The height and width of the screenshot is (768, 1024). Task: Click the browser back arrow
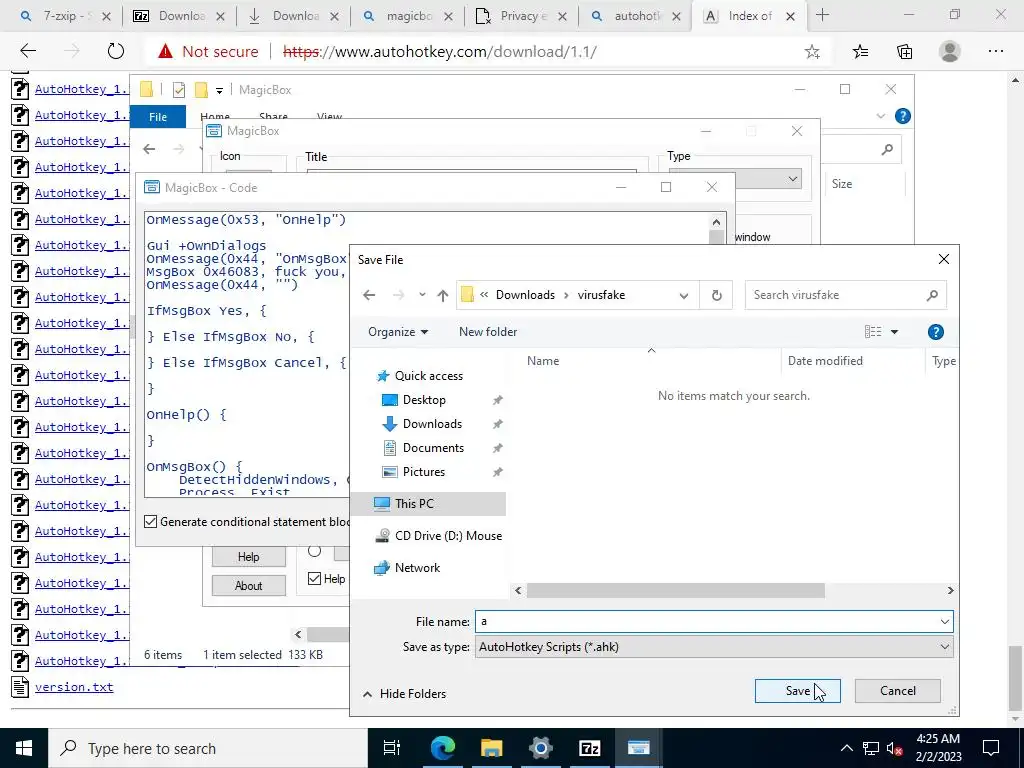click(28, 51)
